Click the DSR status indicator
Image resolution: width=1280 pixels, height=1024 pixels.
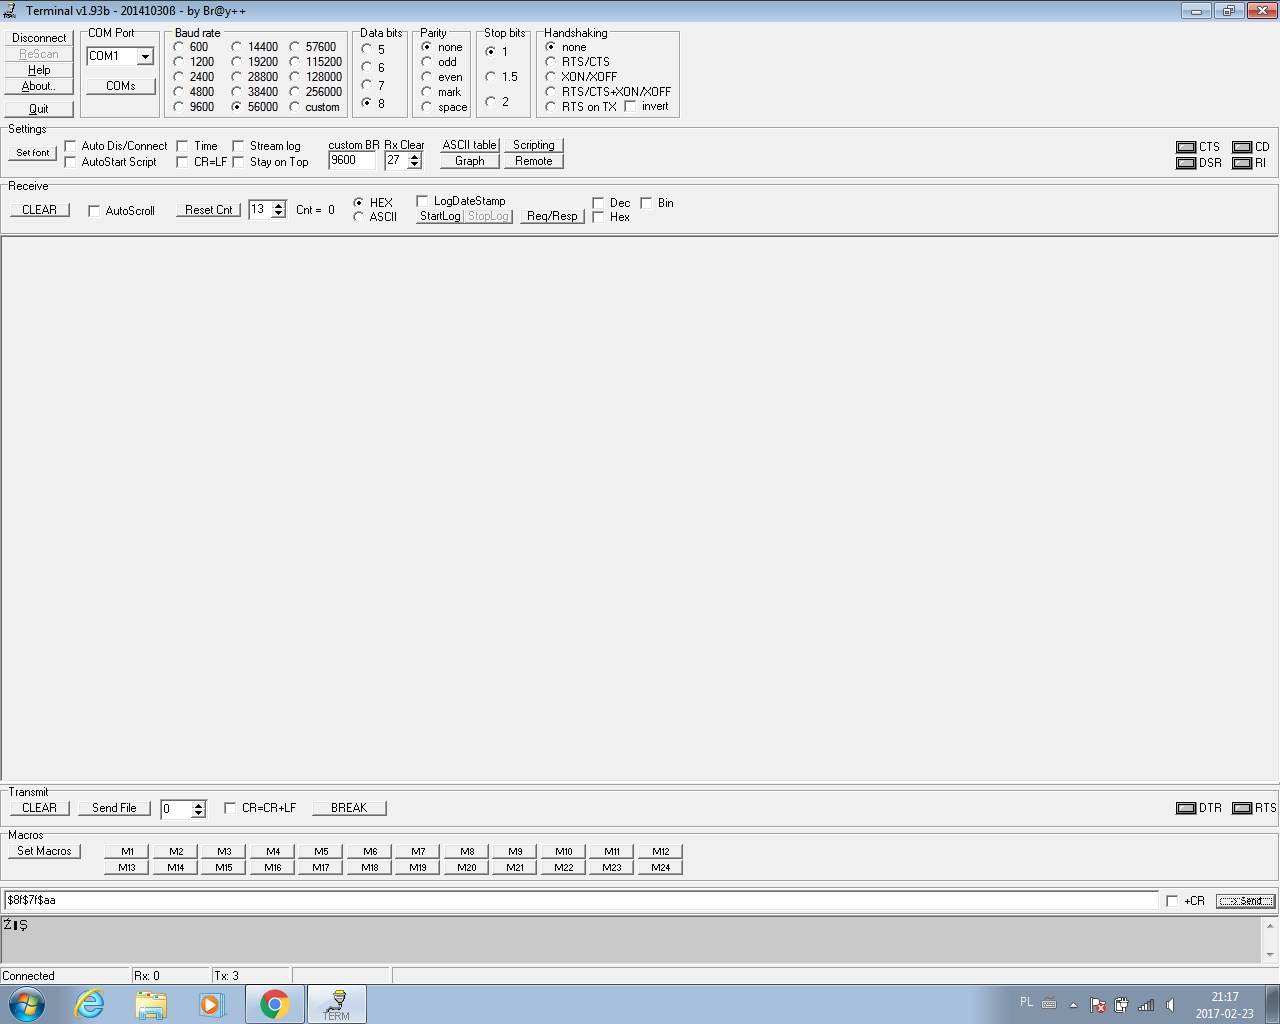point(1186,163)
